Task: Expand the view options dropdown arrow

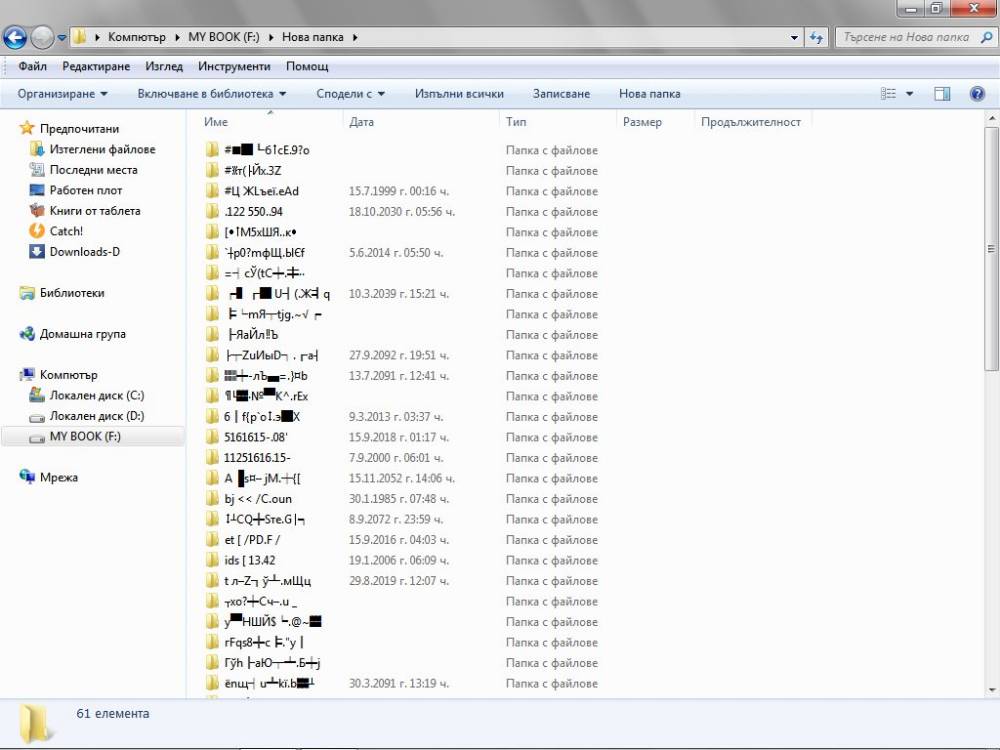Action: coord(909,94)
